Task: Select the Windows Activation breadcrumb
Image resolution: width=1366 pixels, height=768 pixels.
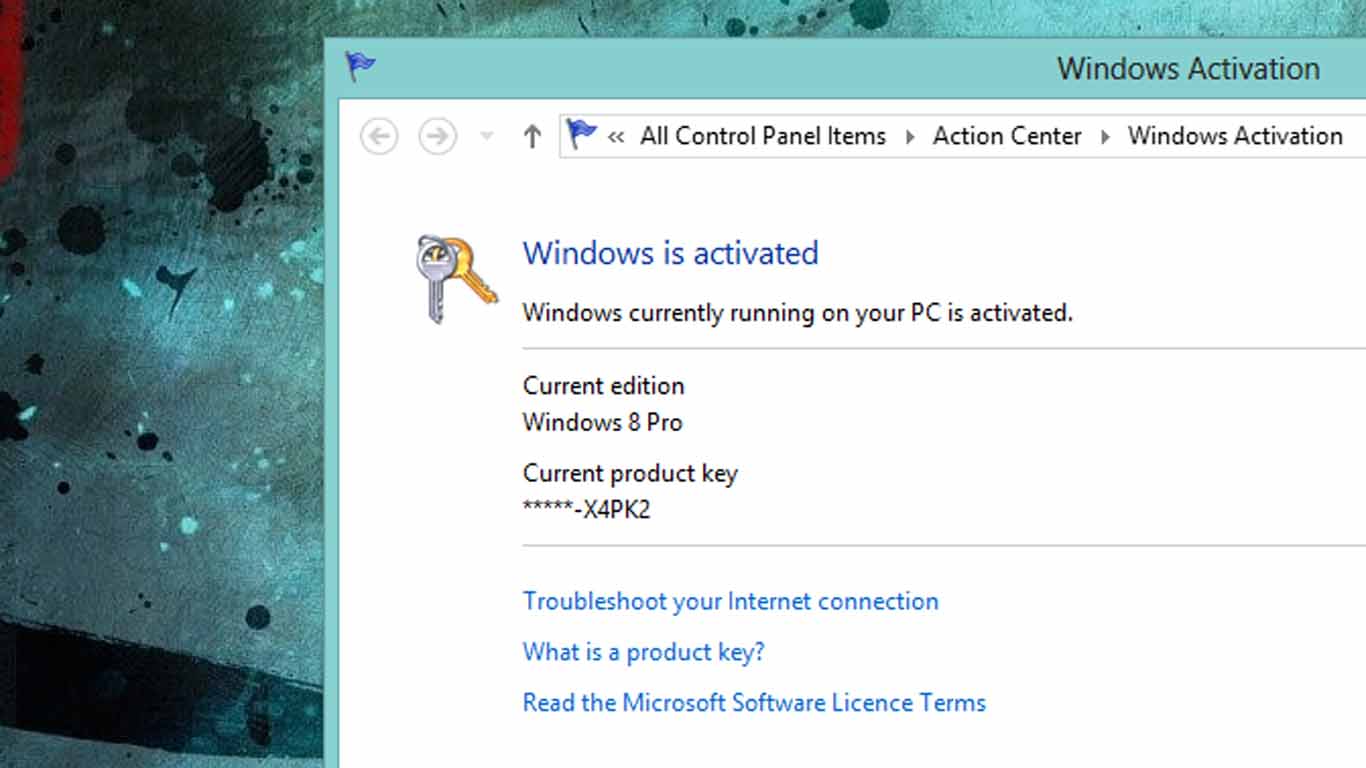Action: point(1235,136)
